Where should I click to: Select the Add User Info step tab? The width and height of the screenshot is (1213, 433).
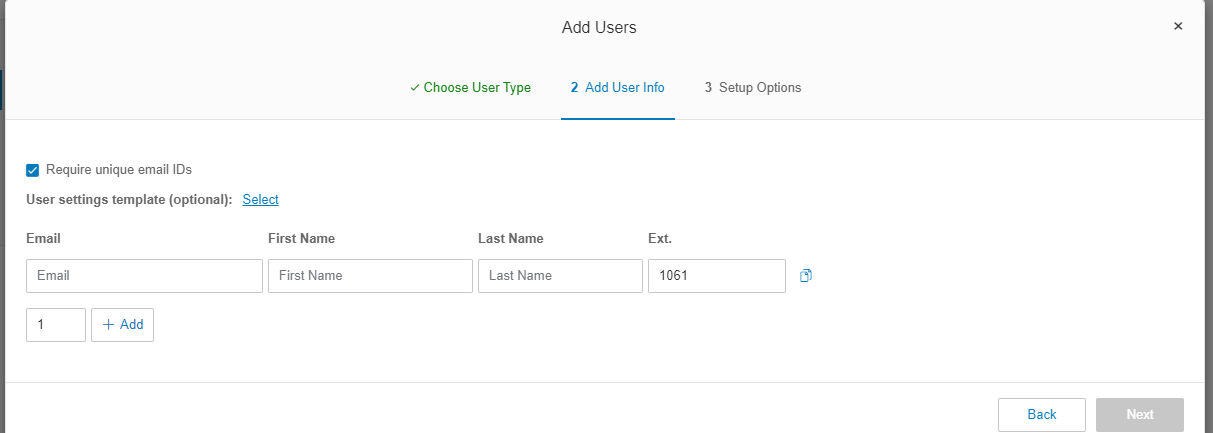(x=617, y=88)
